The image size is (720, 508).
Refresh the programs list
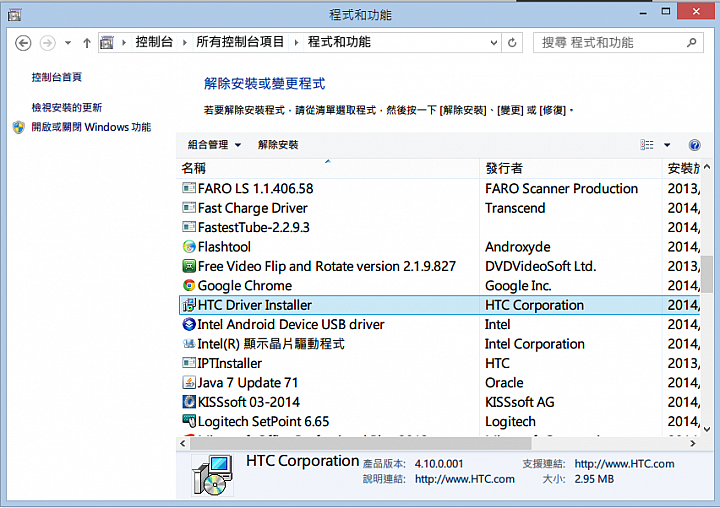click(512, 43)
